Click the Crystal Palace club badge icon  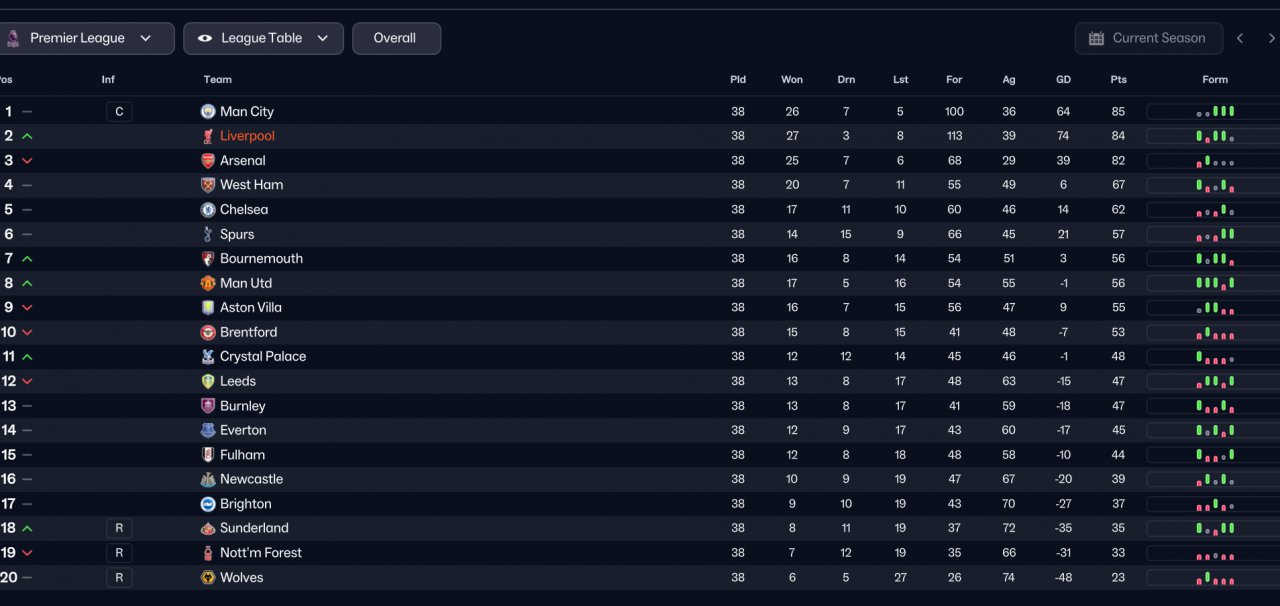208,357
